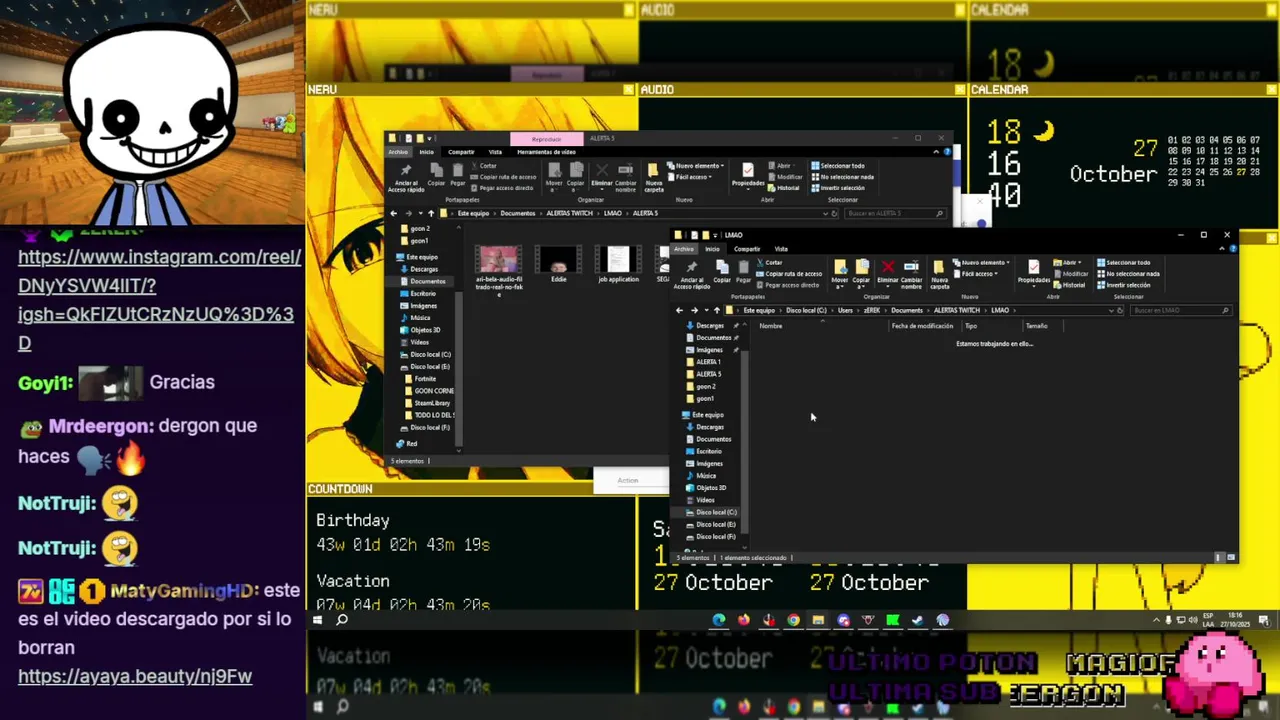
Task: Click Nueva carpeta in LMAO window
Action: click(x=939, y=275)
